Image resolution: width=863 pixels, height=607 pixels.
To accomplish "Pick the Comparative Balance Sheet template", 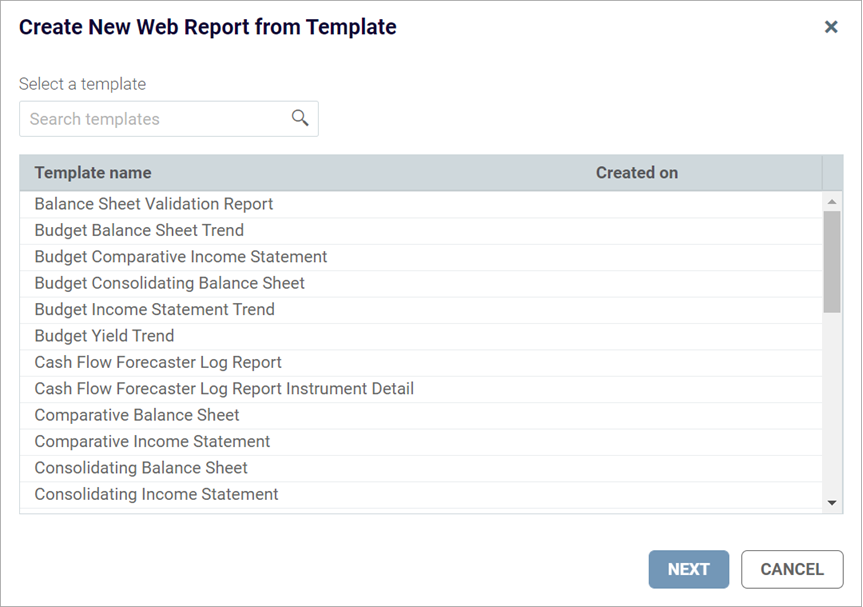I will pyautogui.click(x=137, y=415).
